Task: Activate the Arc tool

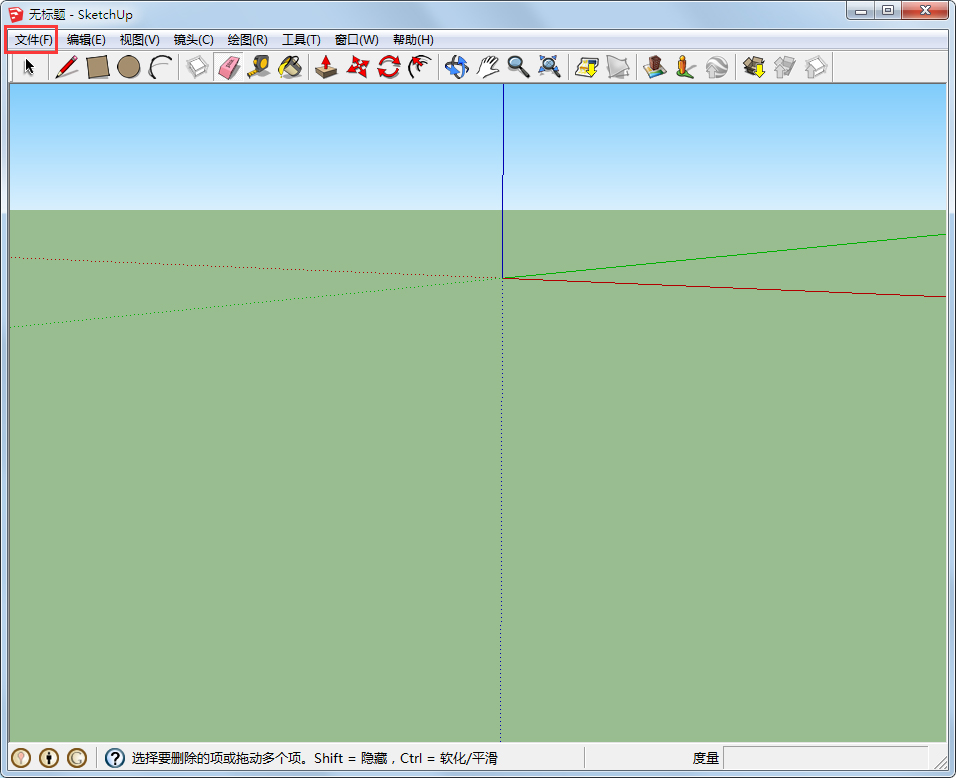Action: (x=160, y=67)
